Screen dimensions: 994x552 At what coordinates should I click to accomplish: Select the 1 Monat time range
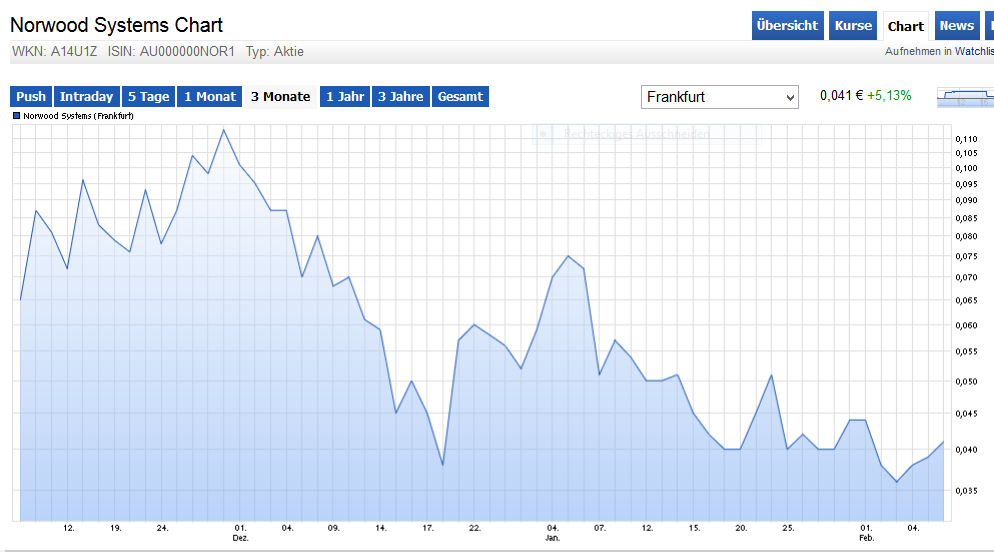210,97
